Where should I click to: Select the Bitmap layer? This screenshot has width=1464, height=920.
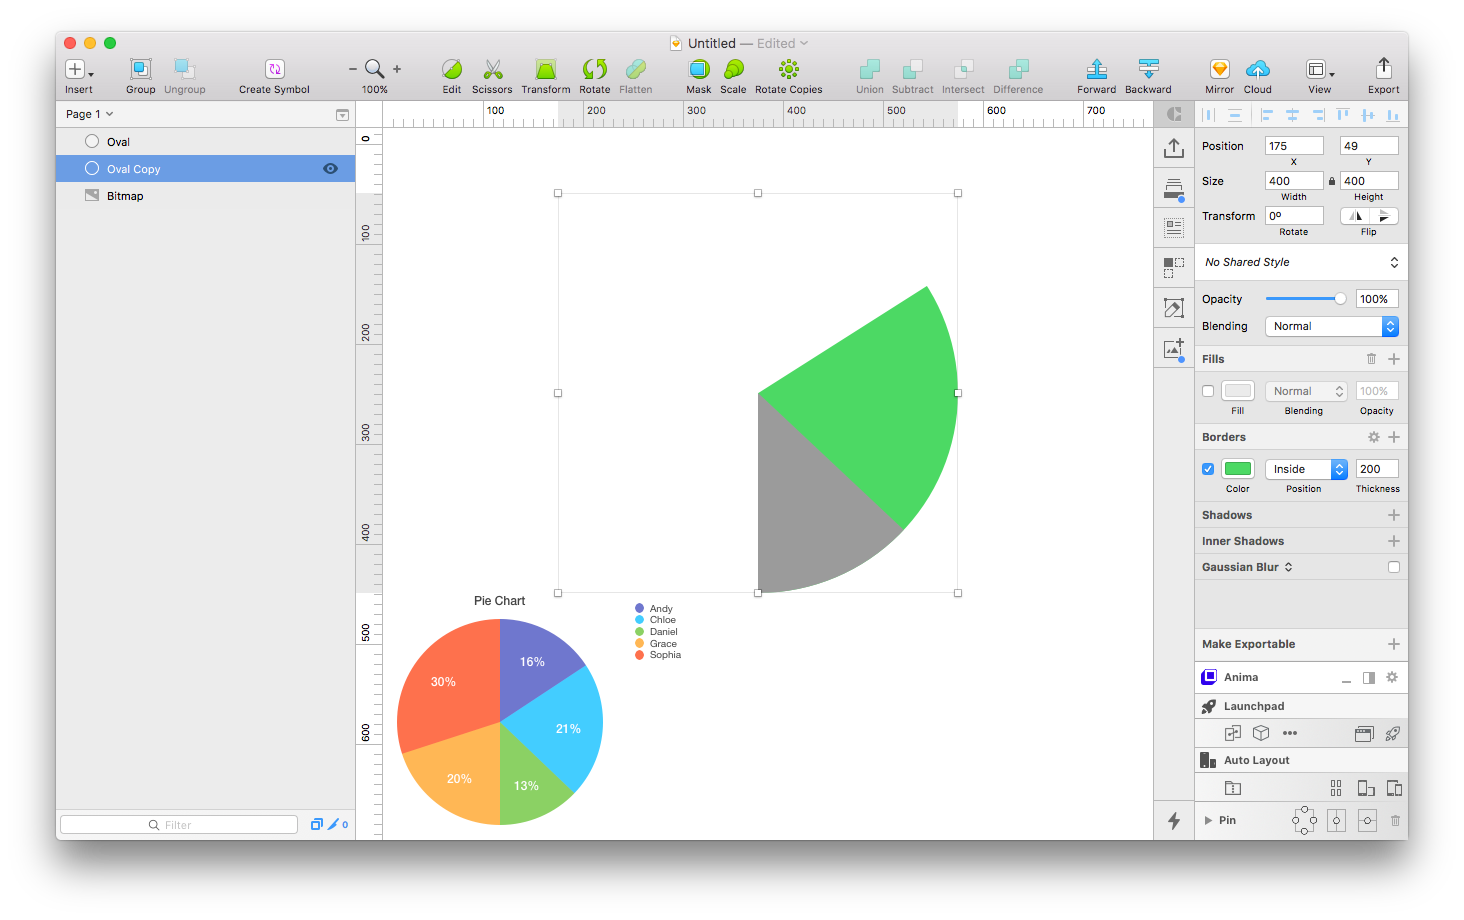coord(205,196)
